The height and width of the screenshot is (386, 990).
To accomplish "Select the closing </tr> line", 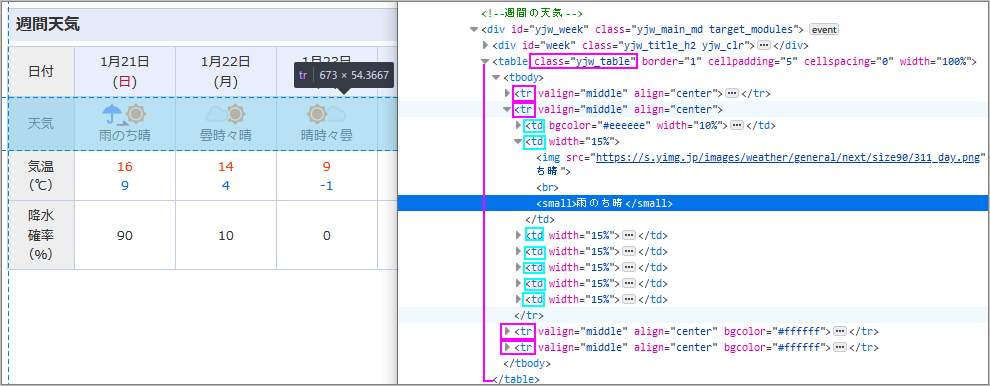I will pyautogui.click(x=530, y=315).
